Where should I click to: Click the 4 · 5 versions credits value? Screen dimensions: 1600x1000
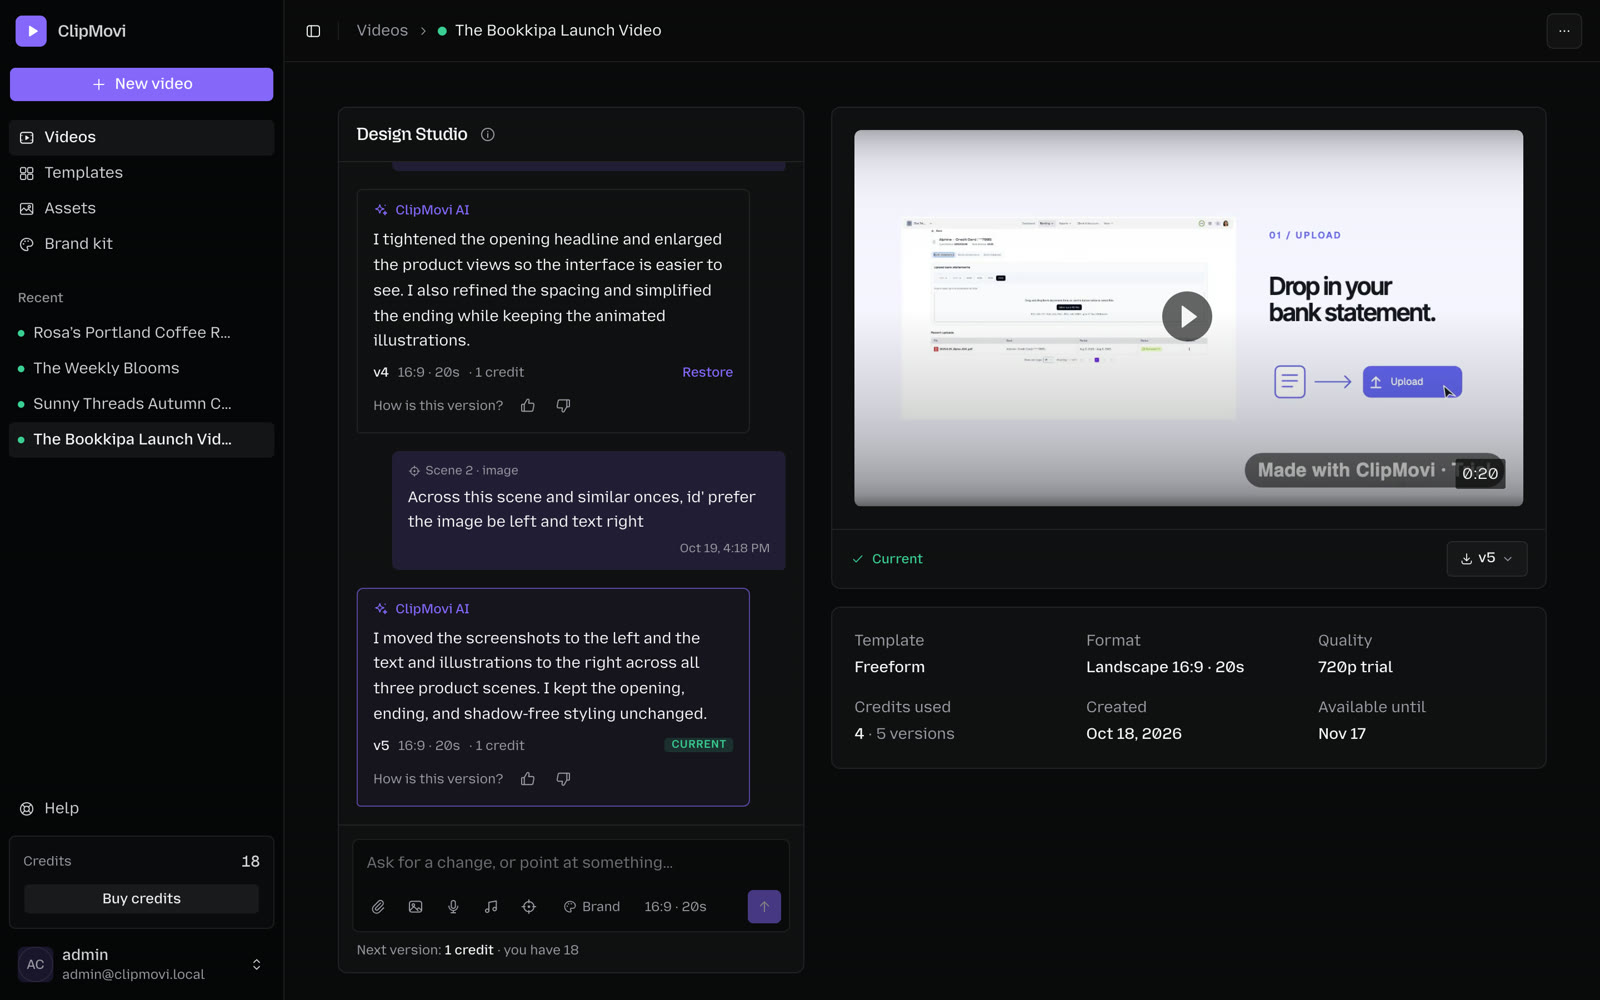point(904,734)
